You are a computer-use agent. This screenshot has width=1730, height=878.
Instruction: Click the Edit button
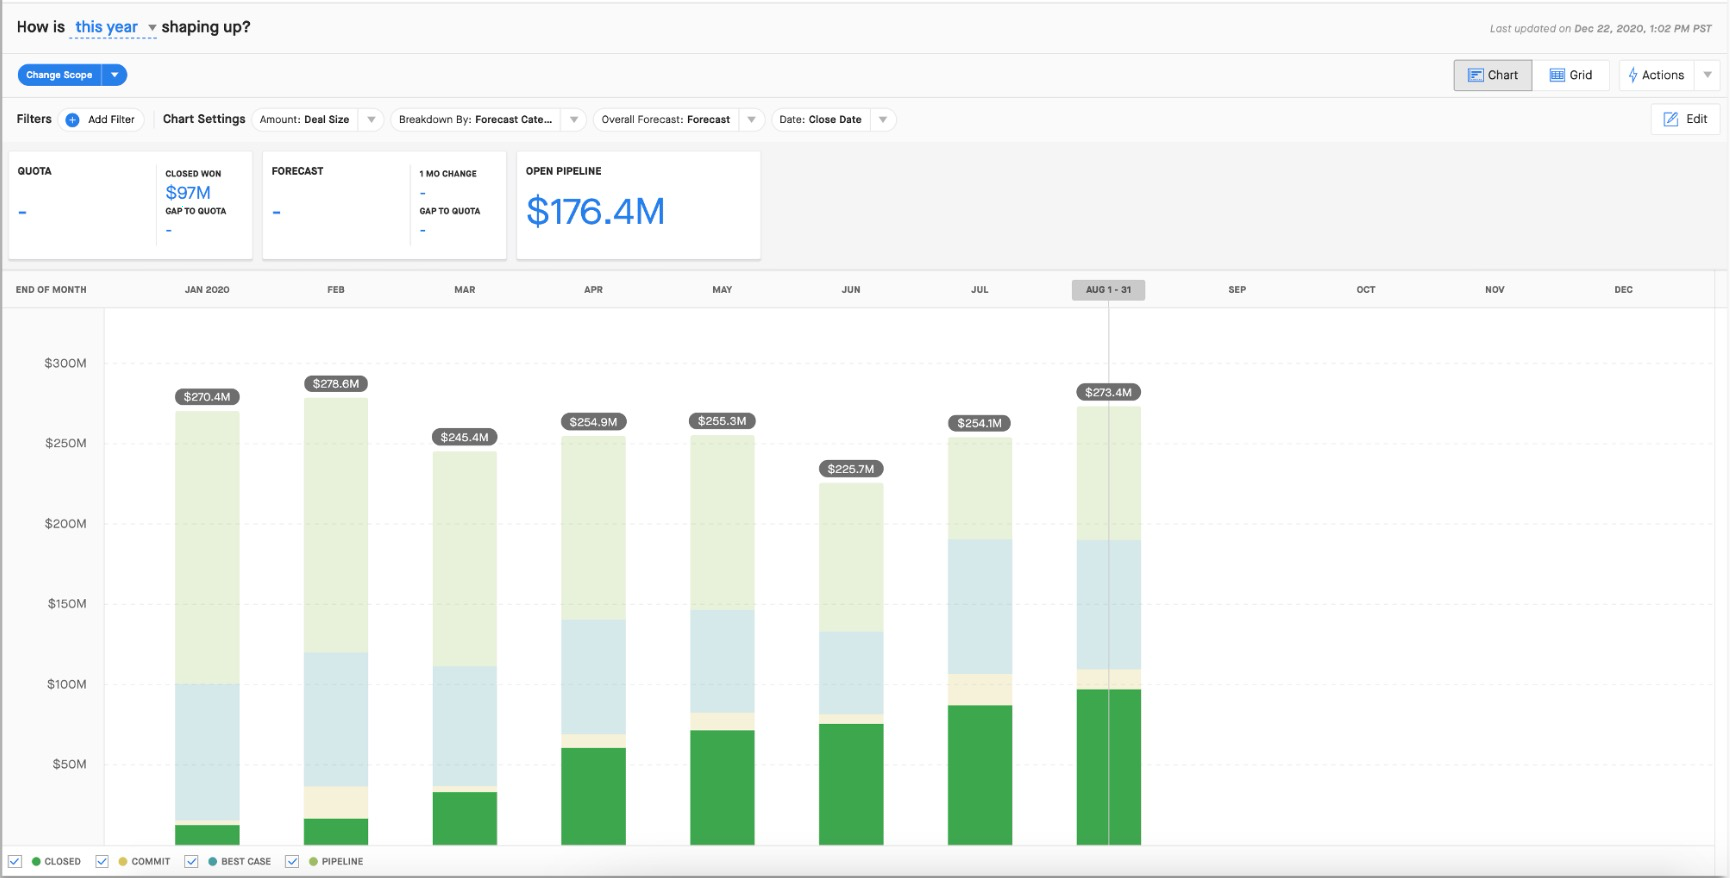tap(1686, 119)
